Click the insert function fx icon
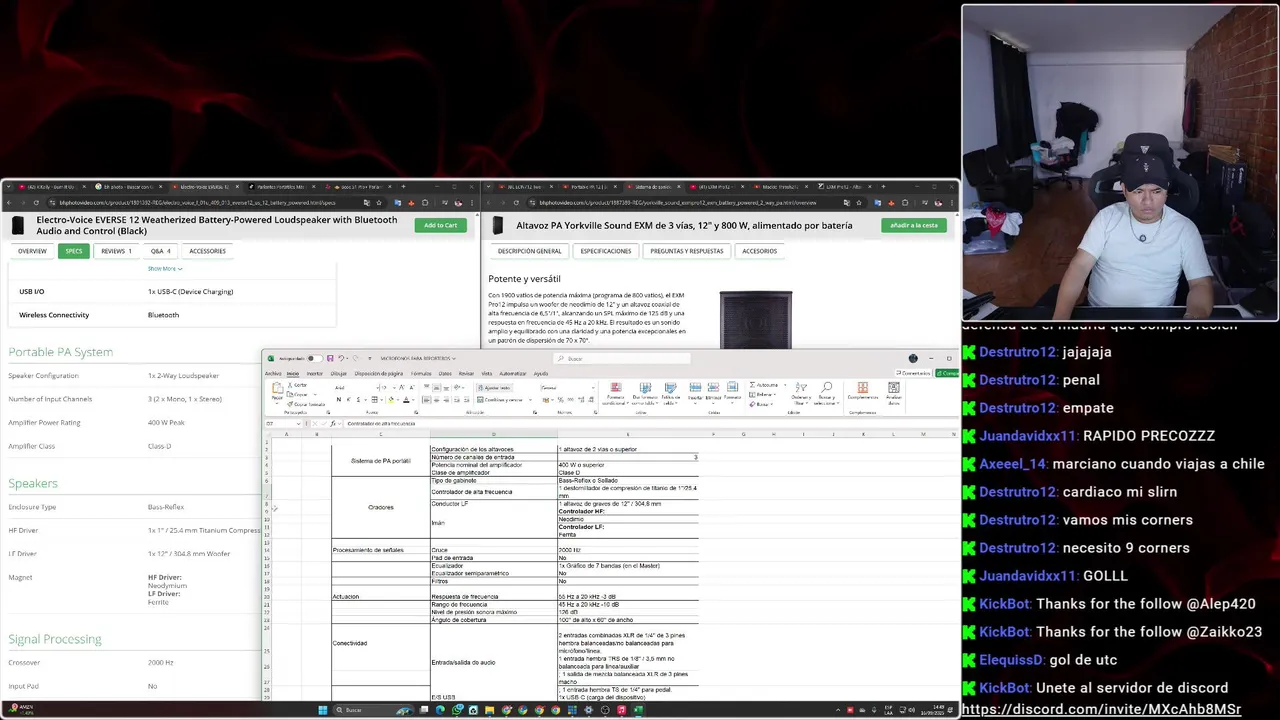Image resolution: width=1280 pixels, height=720 pixels. click(x=333, y=423)
